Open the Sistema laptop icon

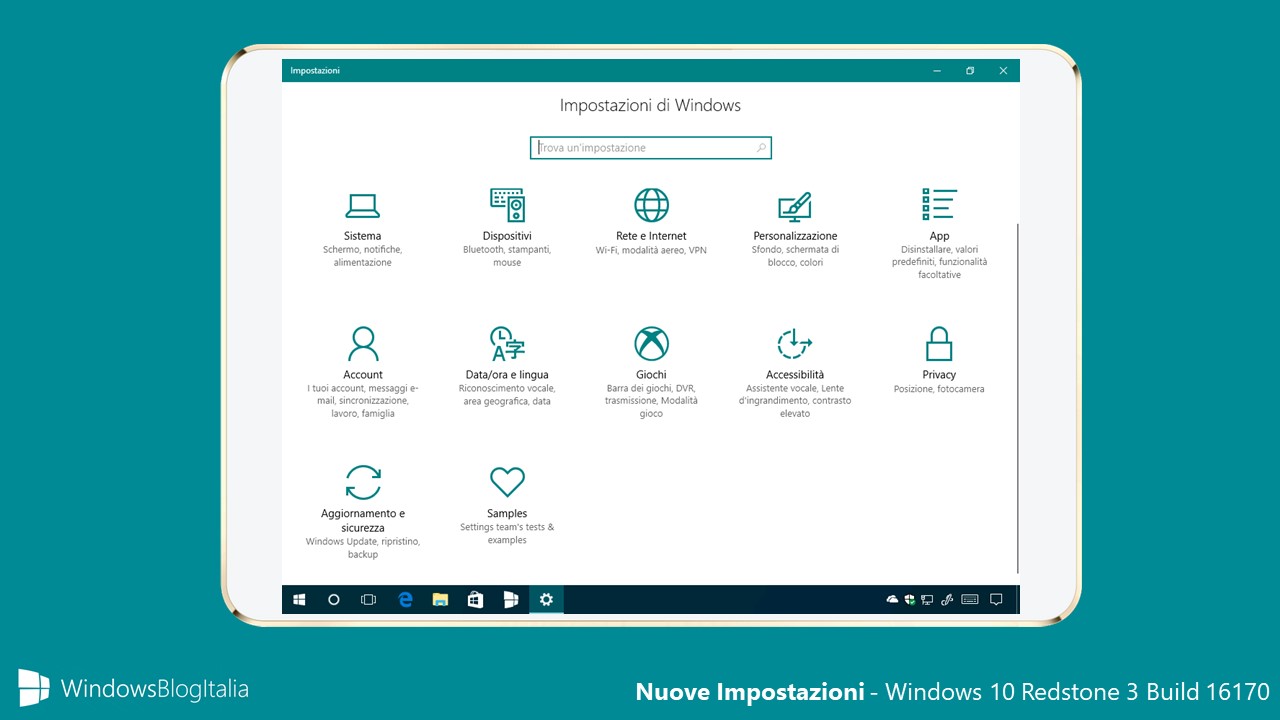(x=362, y=205)
